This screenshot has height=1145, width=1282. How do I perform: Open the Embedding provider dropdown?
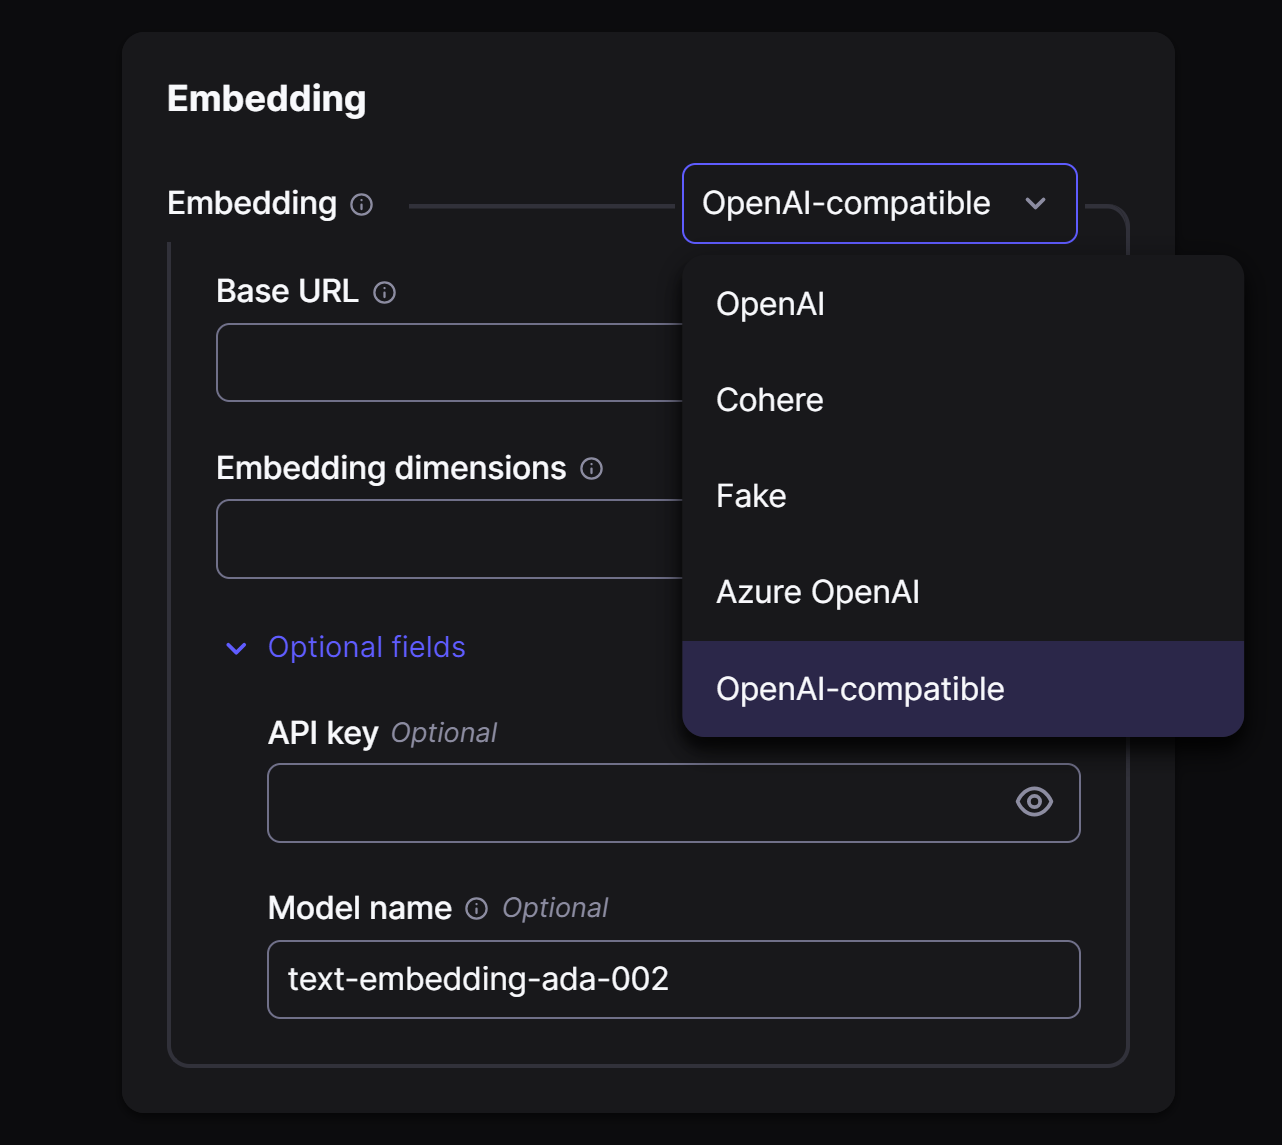[x=879, y=204]
